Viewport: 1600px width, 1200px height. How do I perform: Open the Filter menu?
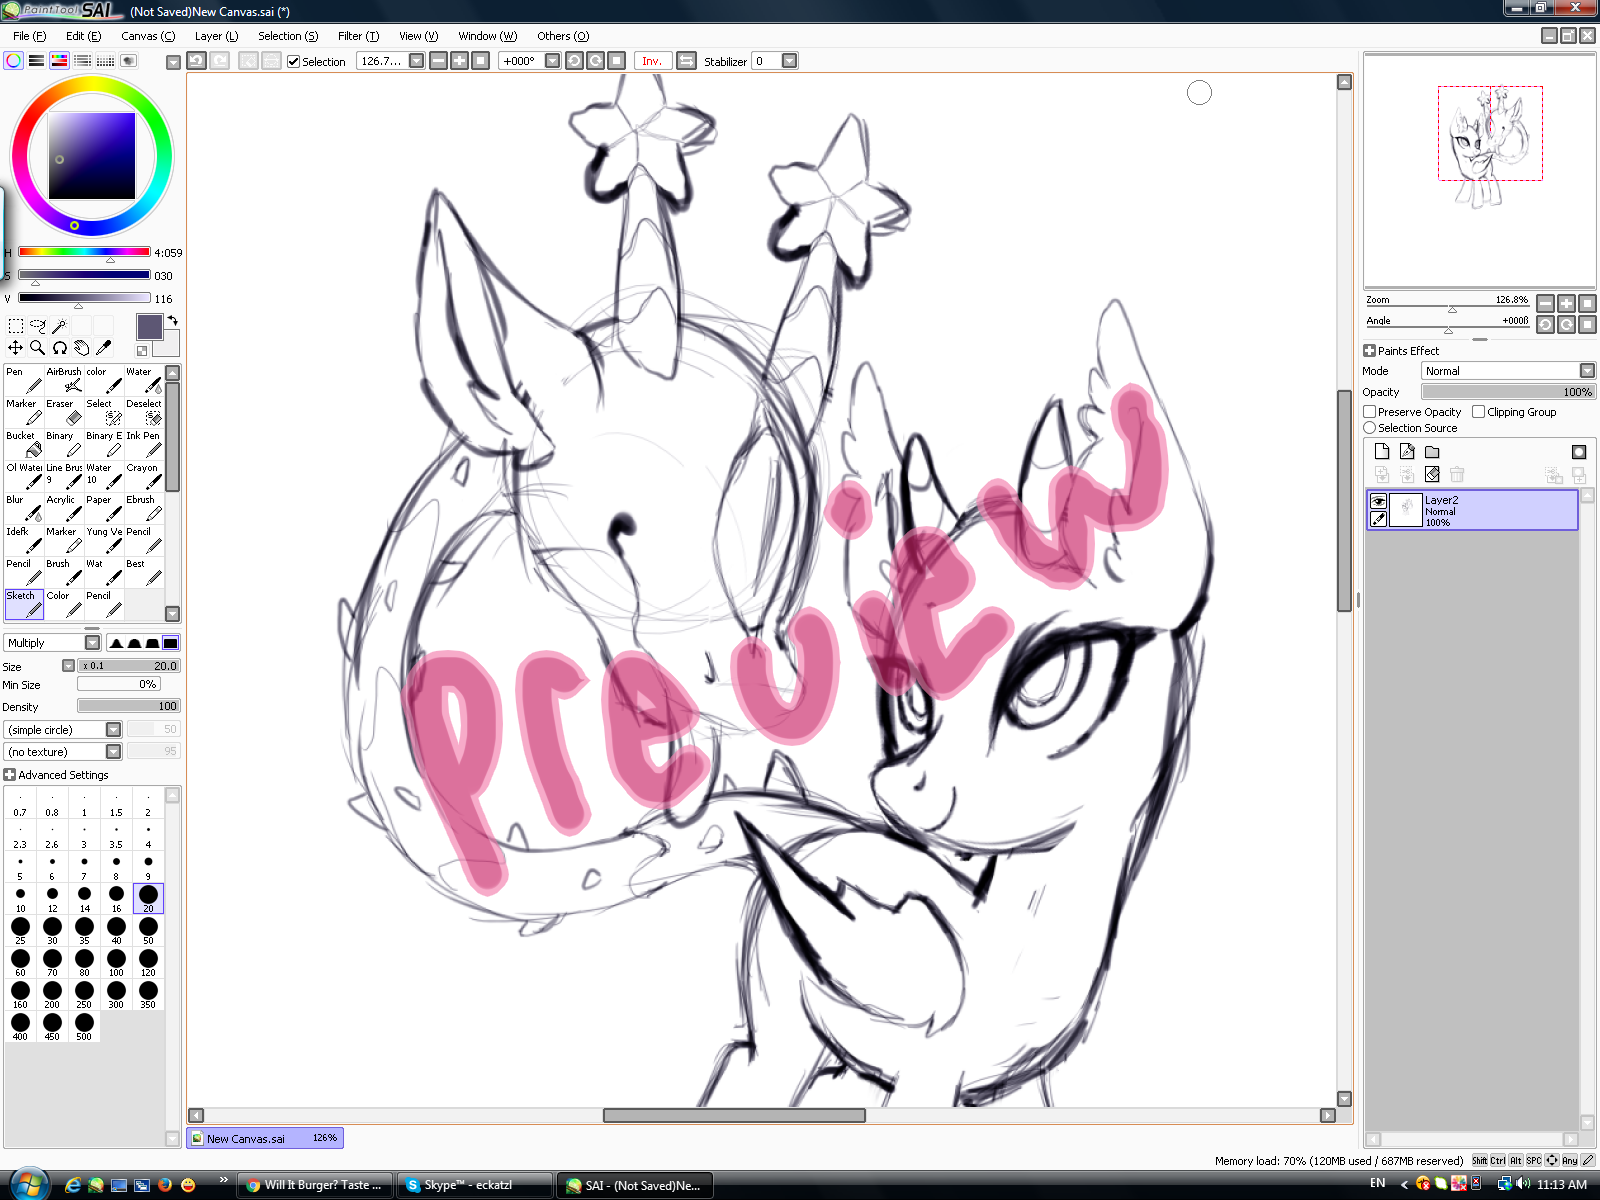click(358, 36)
